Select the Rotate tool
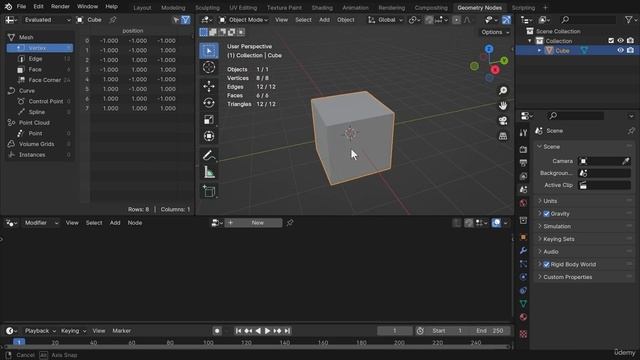Viewport: 640px width, 360px height. pos(209,103)
